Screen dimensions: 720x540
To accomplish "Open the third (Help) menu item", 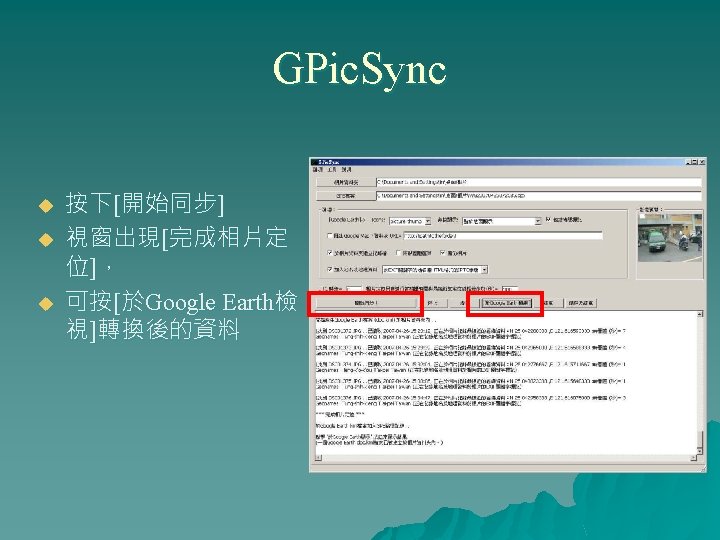I will click(x=346, y=169).
